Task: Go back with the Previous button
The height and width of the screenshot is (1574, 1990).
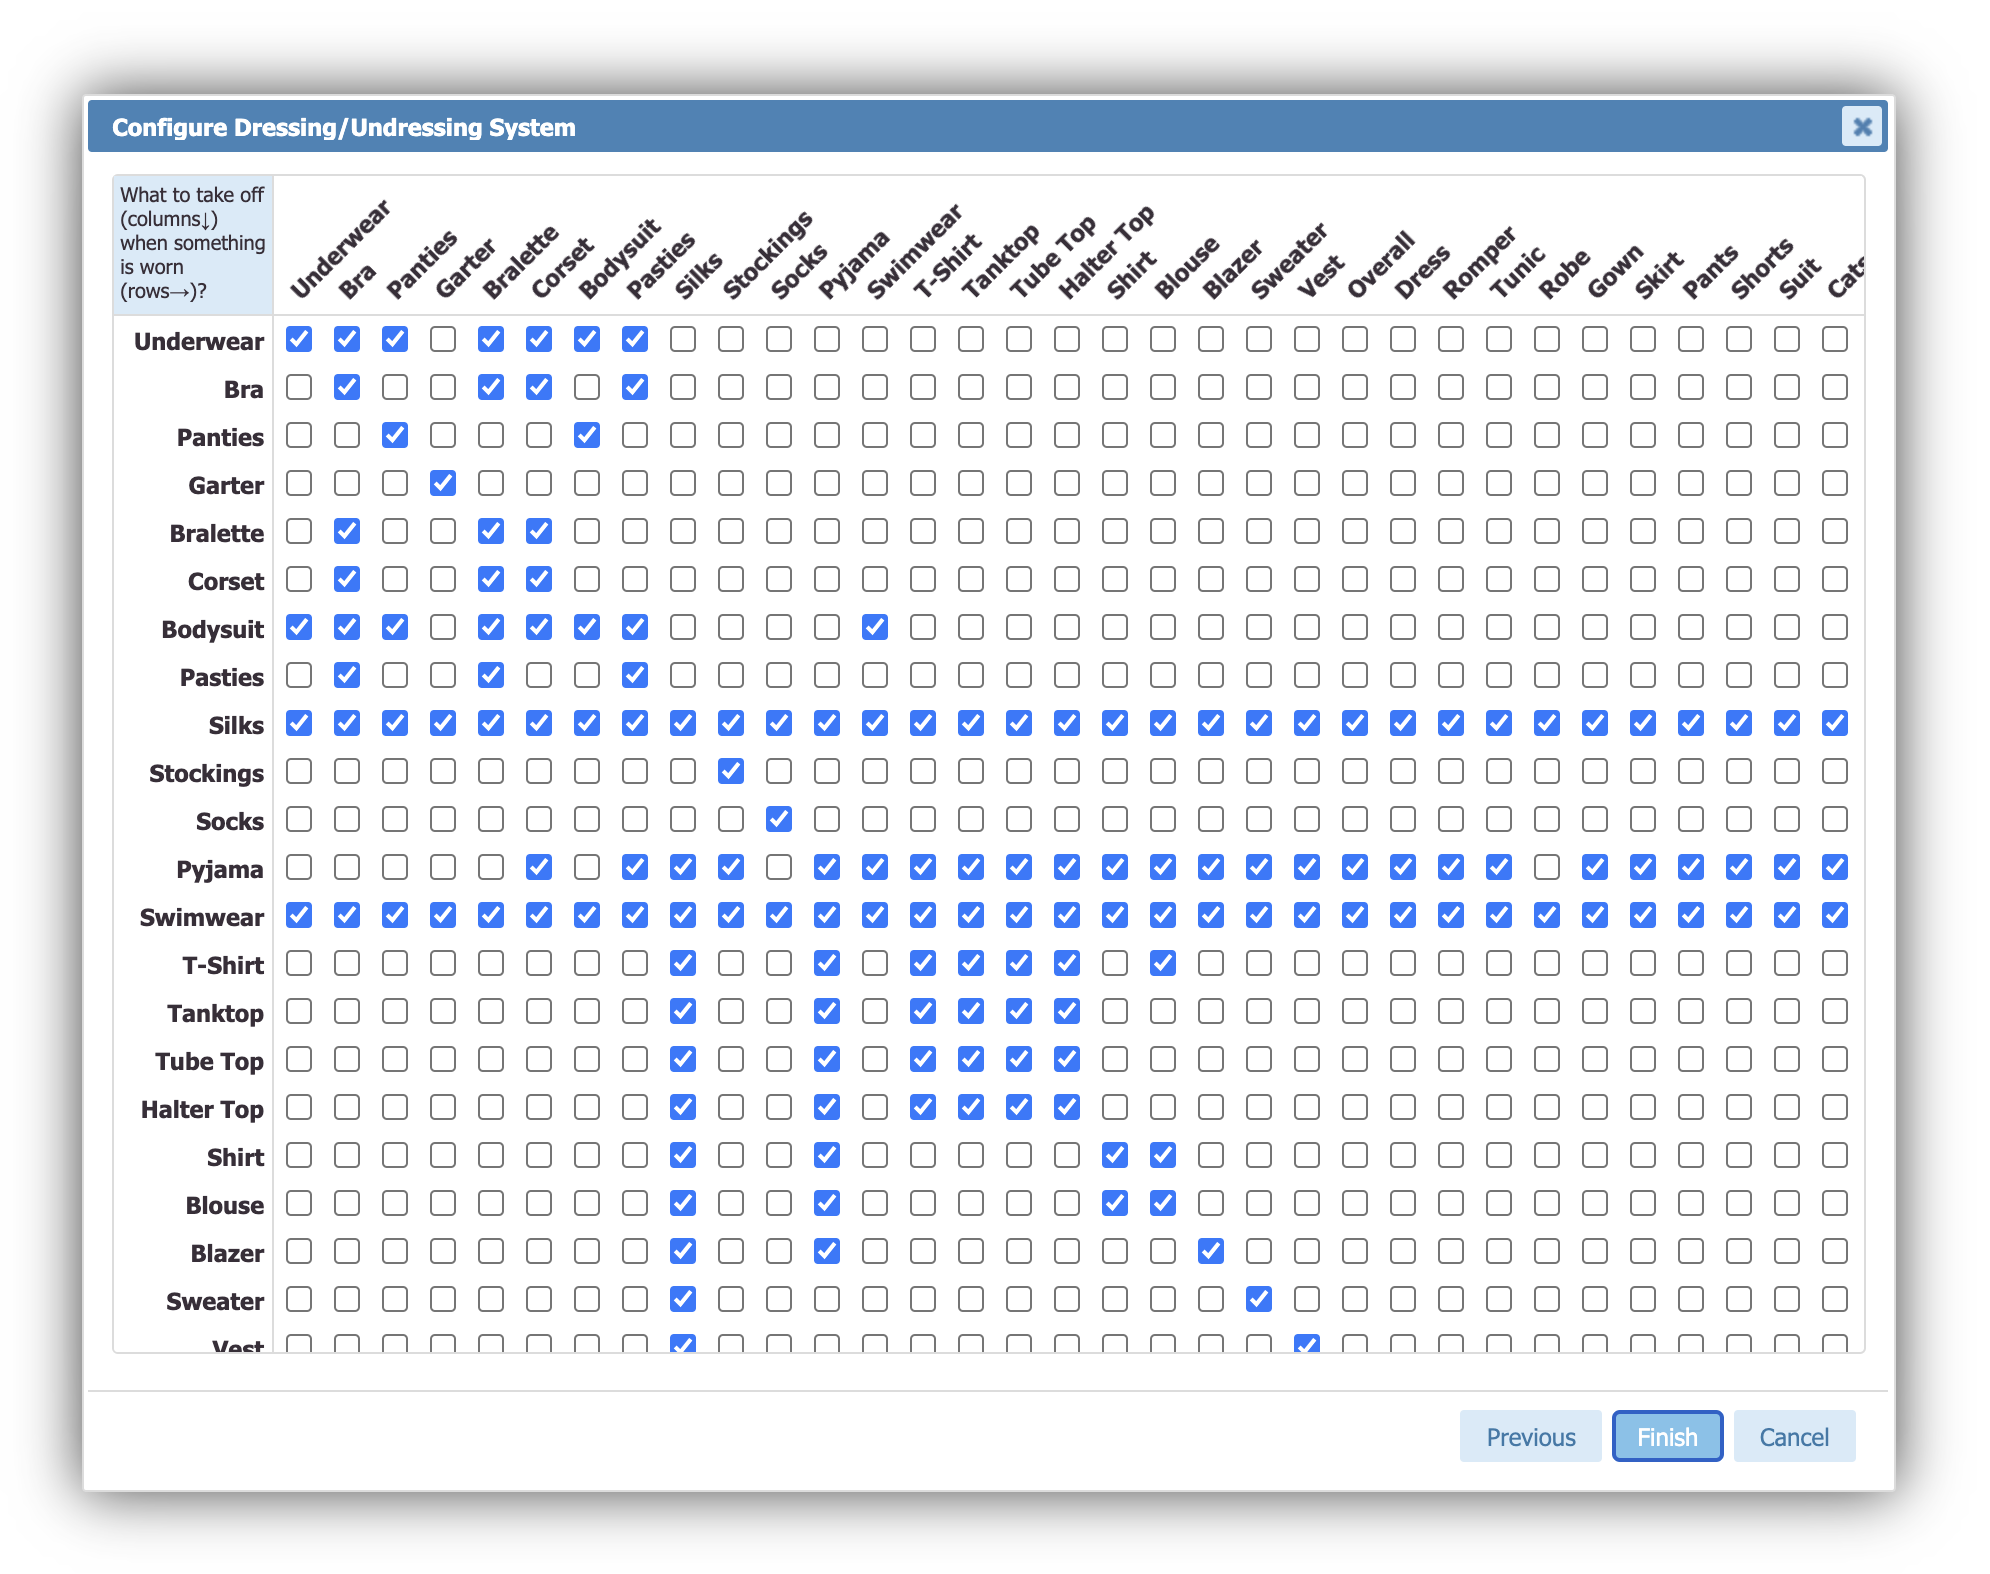Action: pos(1530,1437)
